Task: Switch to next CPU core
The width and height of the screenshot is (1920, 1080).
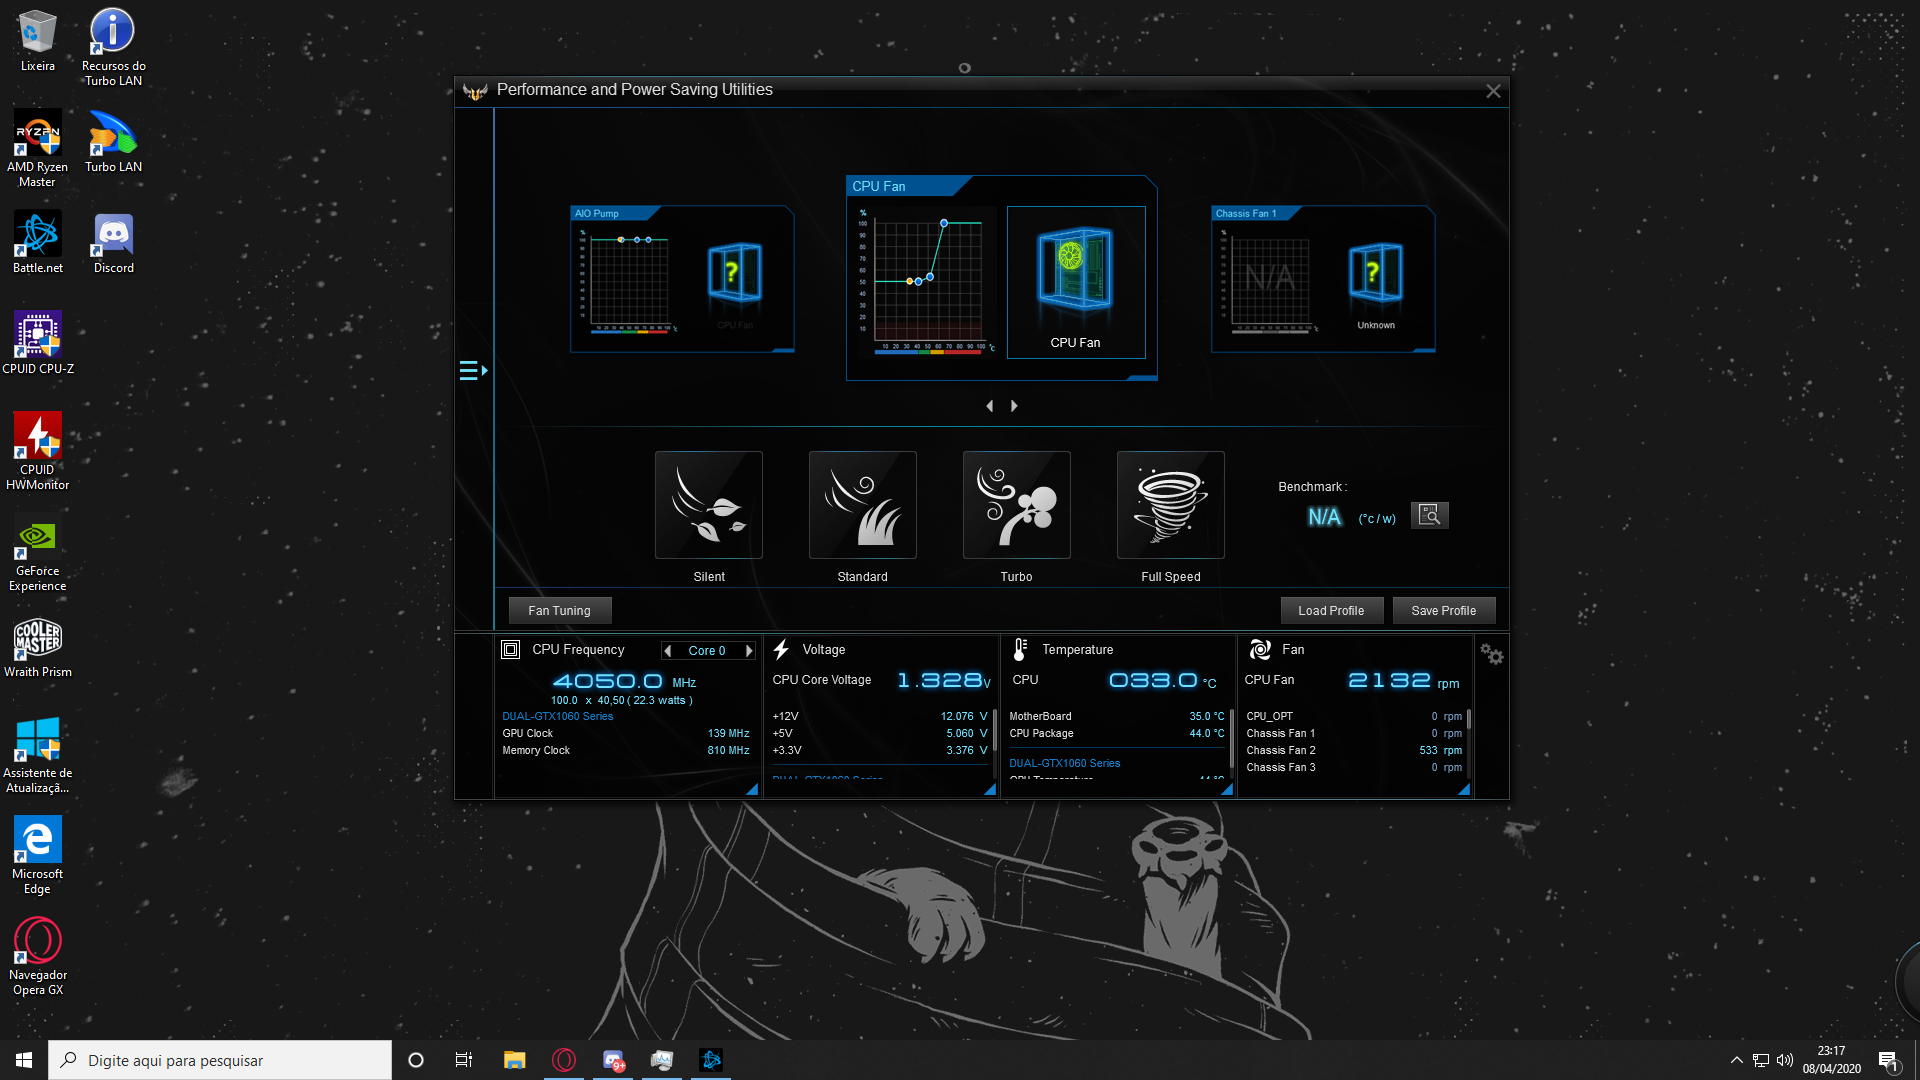Action: (x=749, y=651)
